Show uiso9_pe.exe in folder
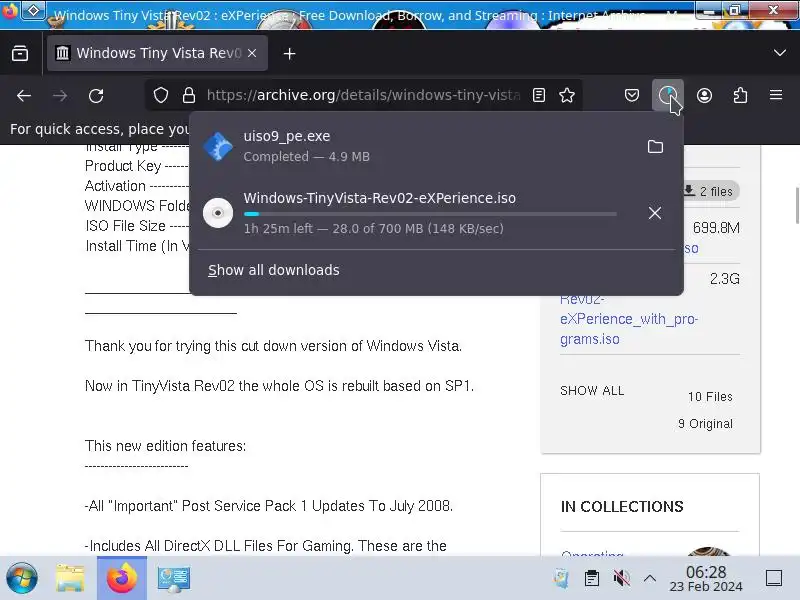800x600 pixels. (x=655, y=147)
